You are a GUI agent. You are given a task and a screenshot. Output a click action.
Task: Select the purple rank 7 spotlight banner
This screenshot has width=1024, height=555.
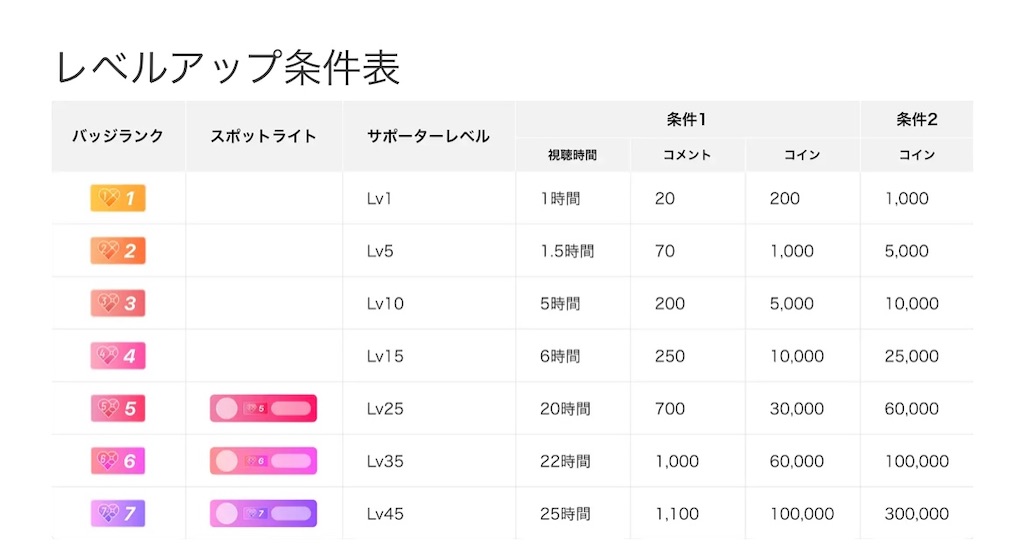pos(263,514)
